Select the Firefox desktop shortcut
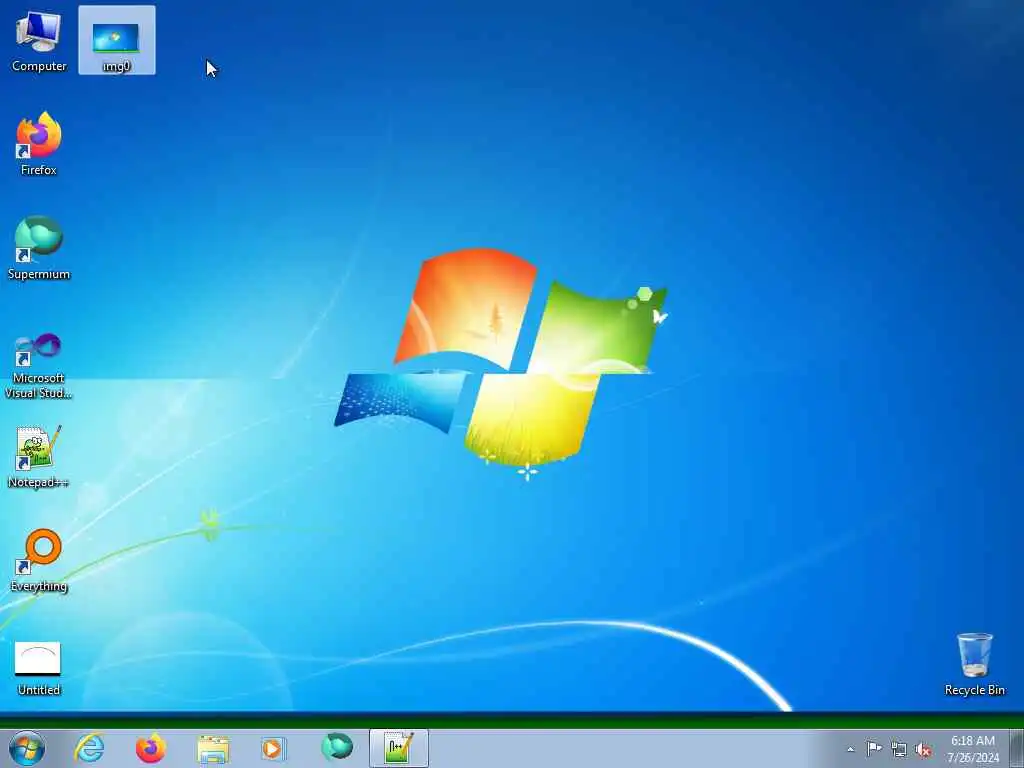The width and height of the screenshot is (1024, 768). [x=39, y=144]
